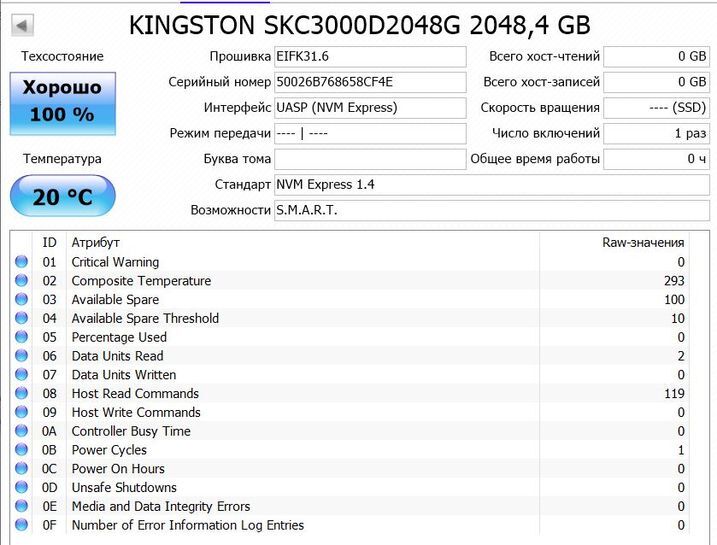
Task: Click the ID column header
Action: [x=49, y=243]
